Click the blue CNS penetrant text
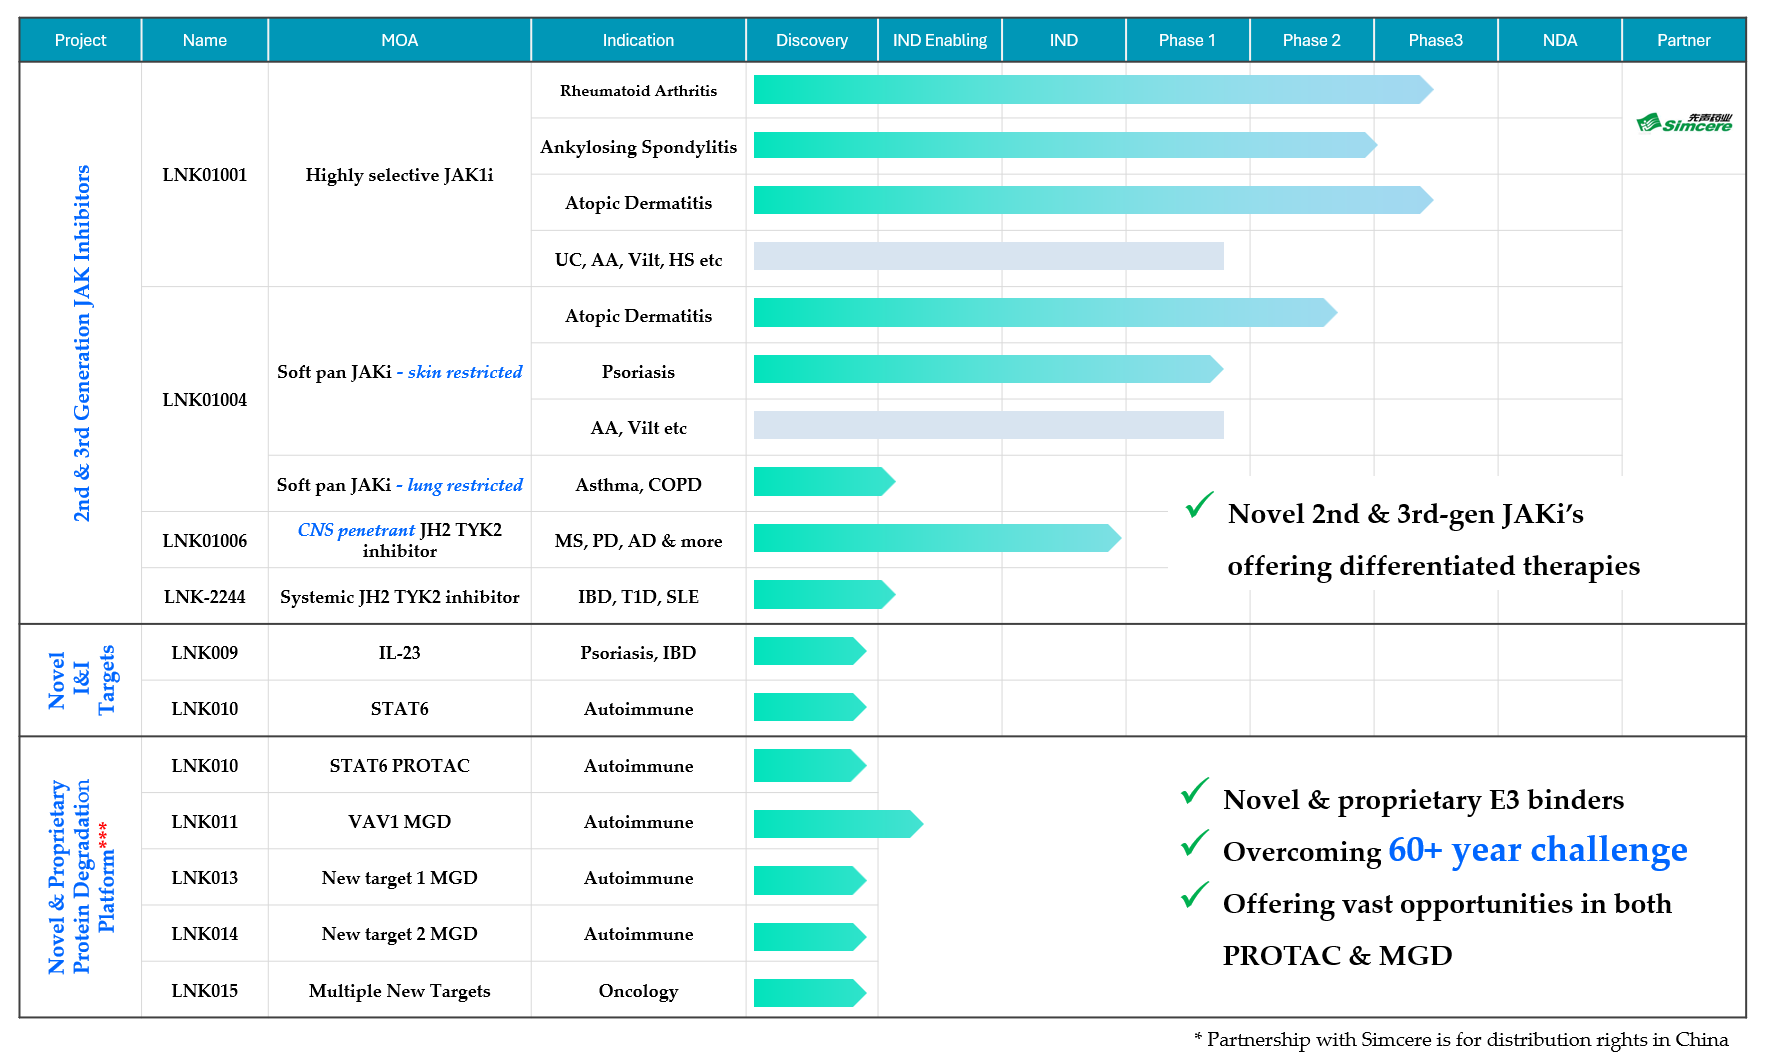This screenshot has width=1770, height=1052. pos(356,530)
